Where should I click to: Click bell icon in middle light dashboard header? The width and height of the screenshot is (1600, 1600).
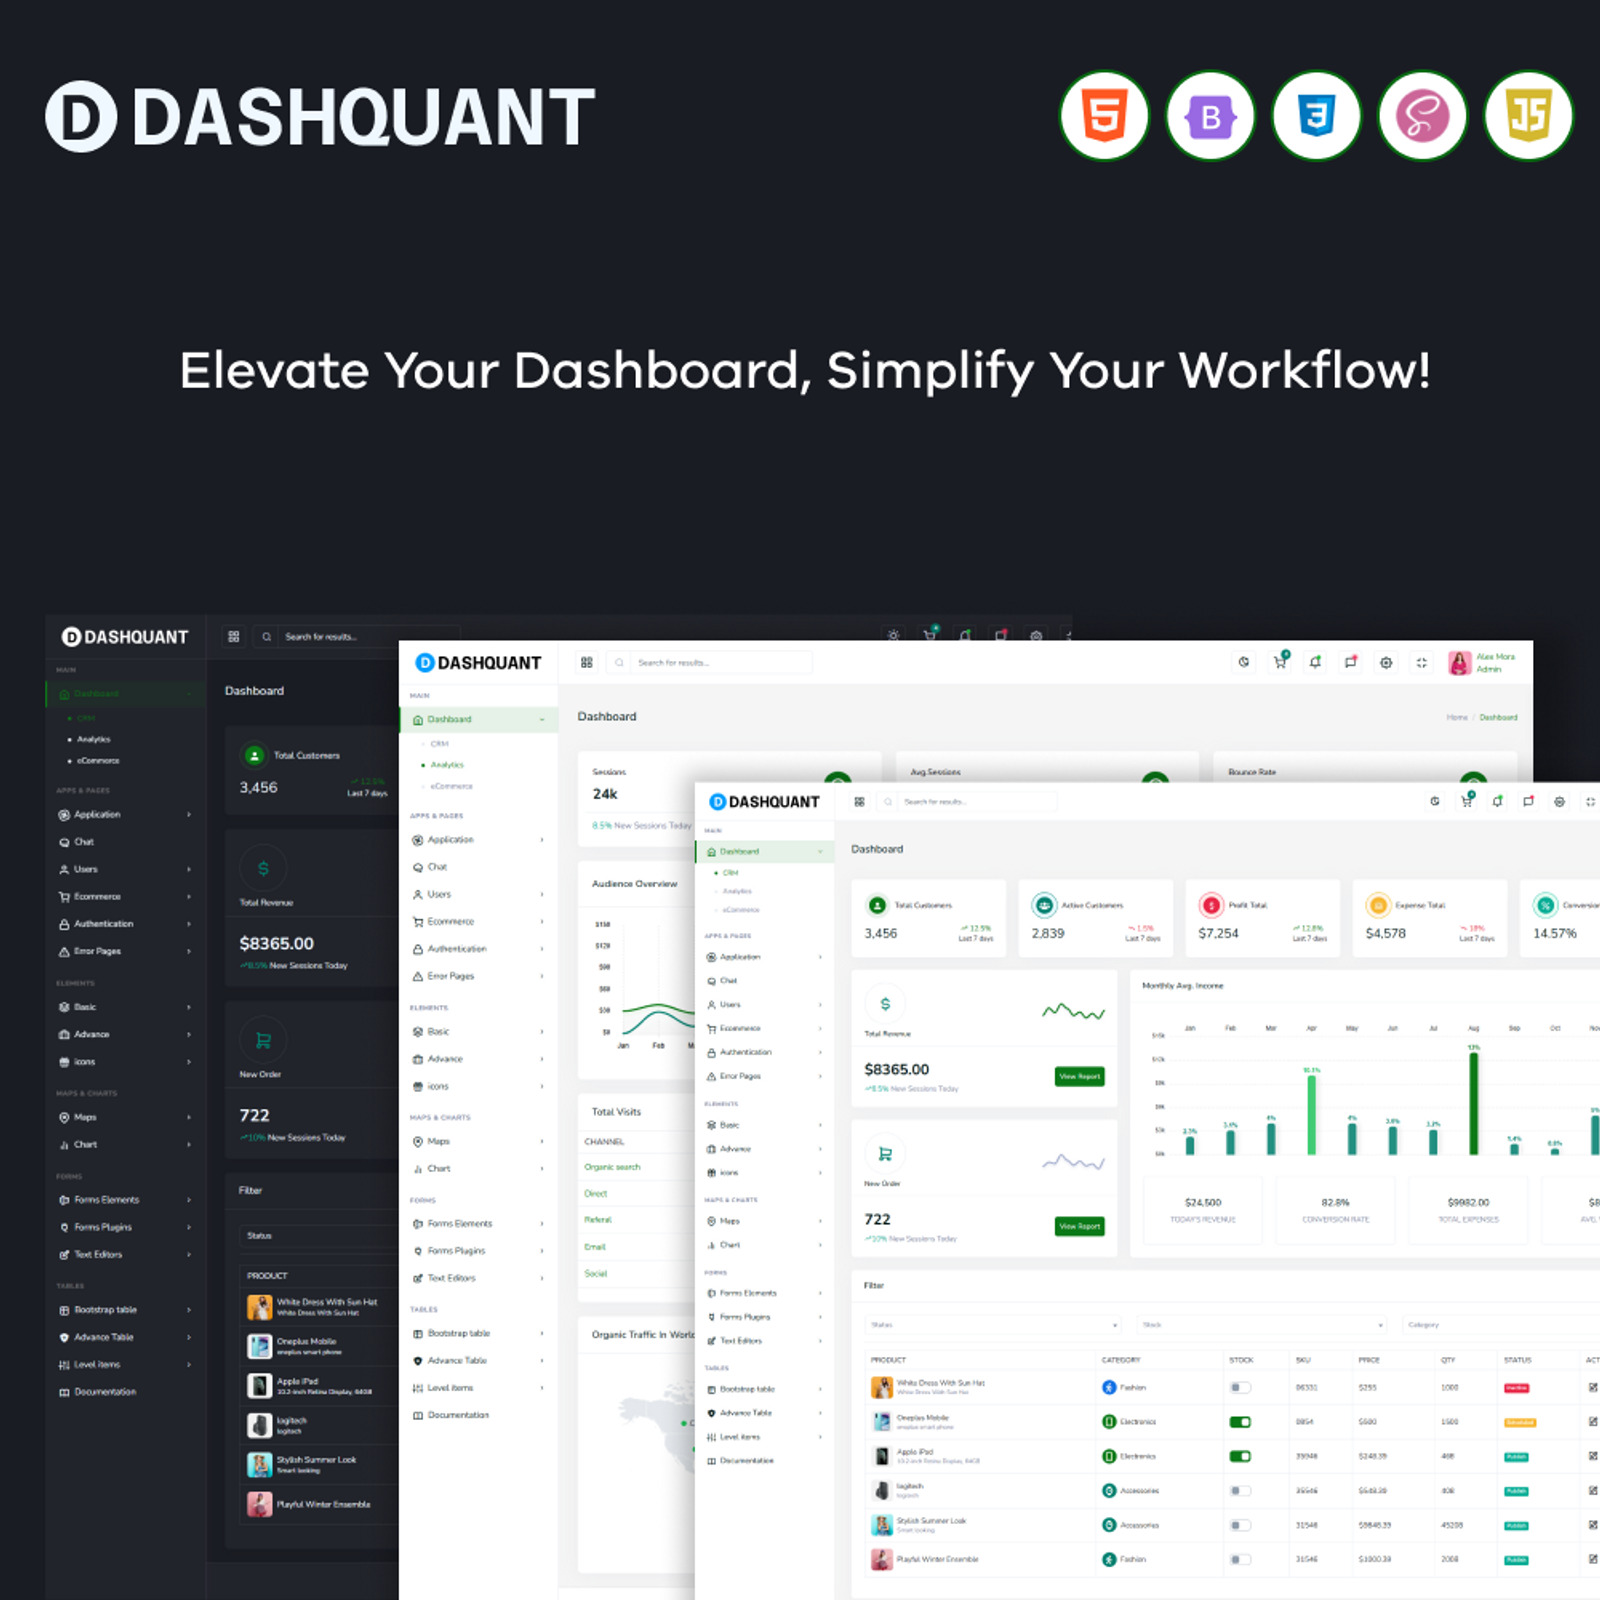(1315, 662)
